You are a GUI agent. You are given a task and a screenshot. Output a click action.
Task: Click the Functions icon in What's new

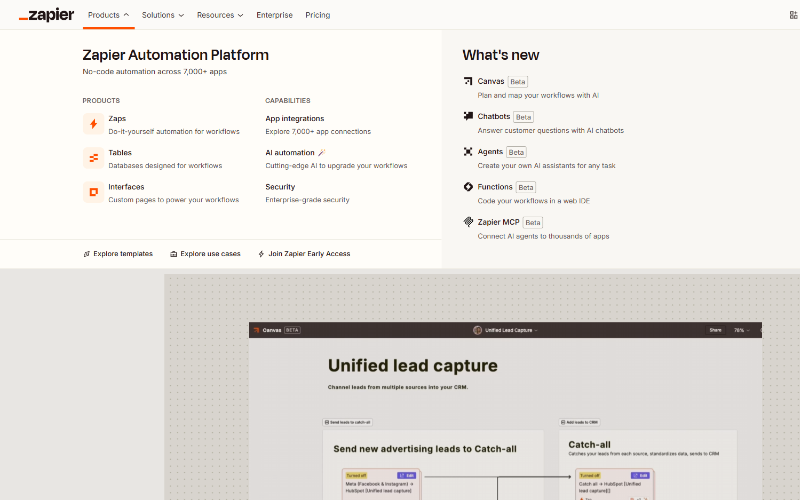(x=468, y=187)
